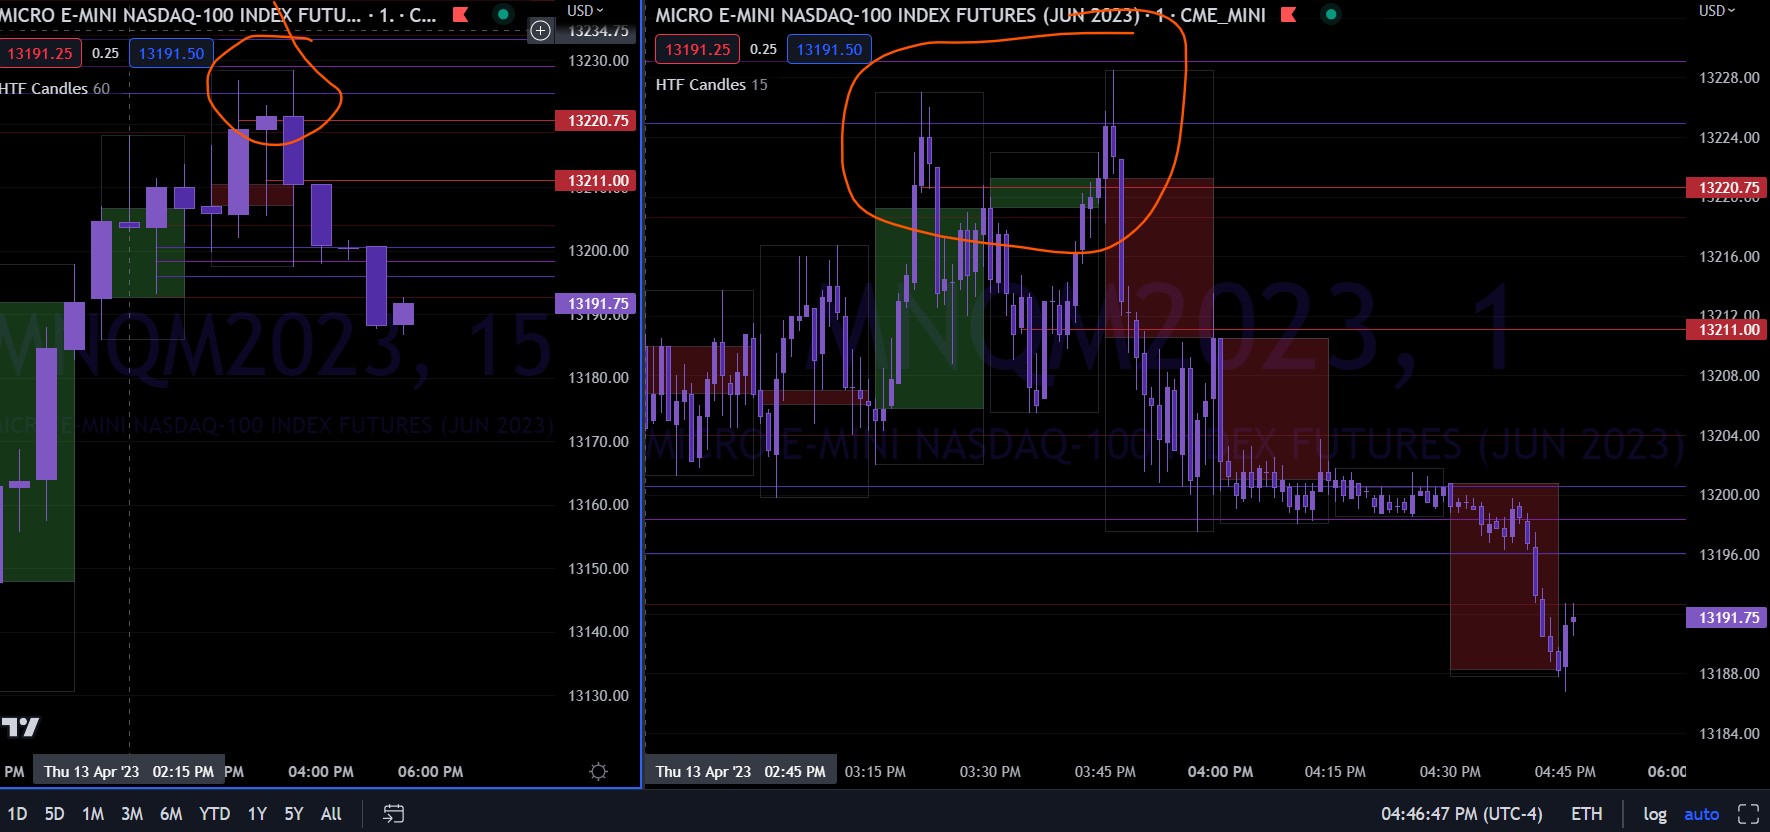Click the 06:00 PM label on left chart time axis
The height and width of the screenshot is (832, 1770).
coord(430,772)
